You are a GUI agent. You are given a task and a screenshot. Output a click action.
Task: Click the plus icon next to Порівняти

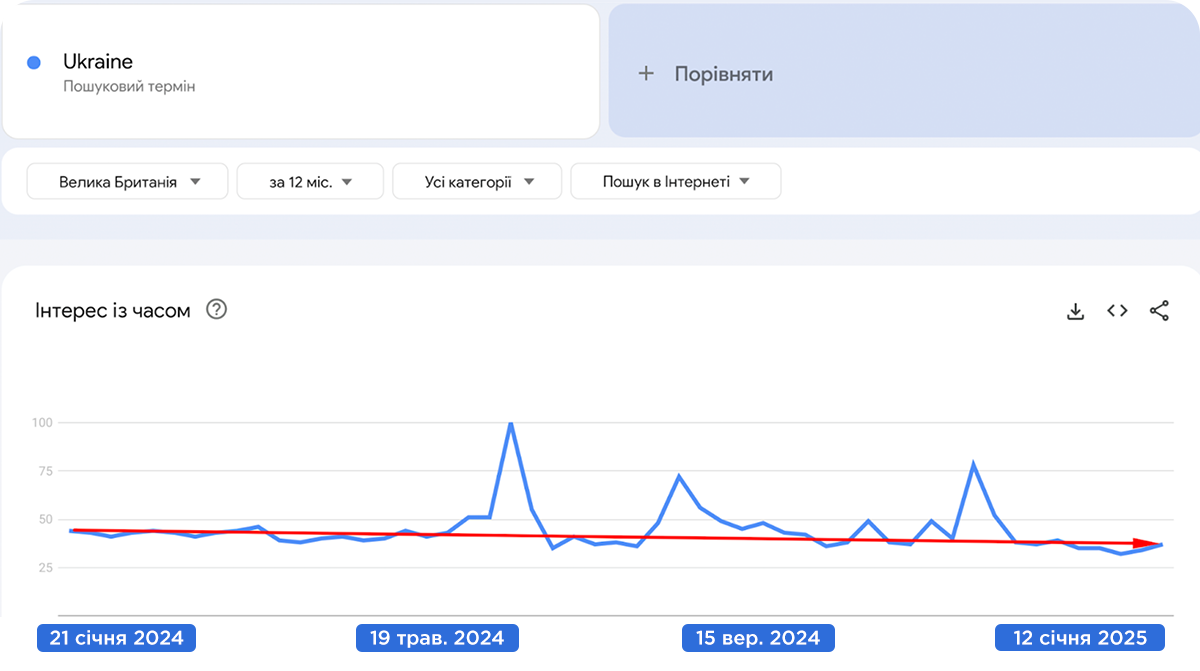click(x=646, y=73)
